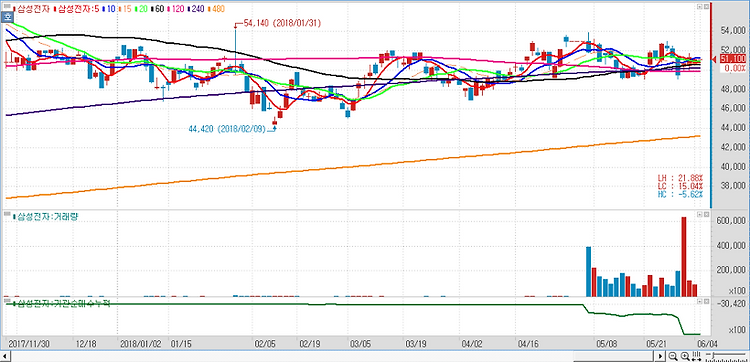This screenshot has height=362, width=750.
Task: Click the 05/21 date axis label
Action: tap(656, 343)
